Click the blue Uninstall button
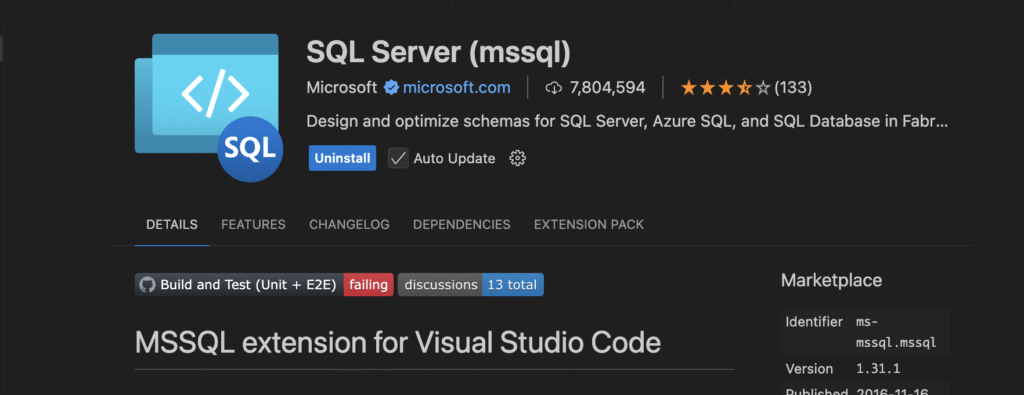This screenshot has width=1024, height=395. [x=342, y=158]
